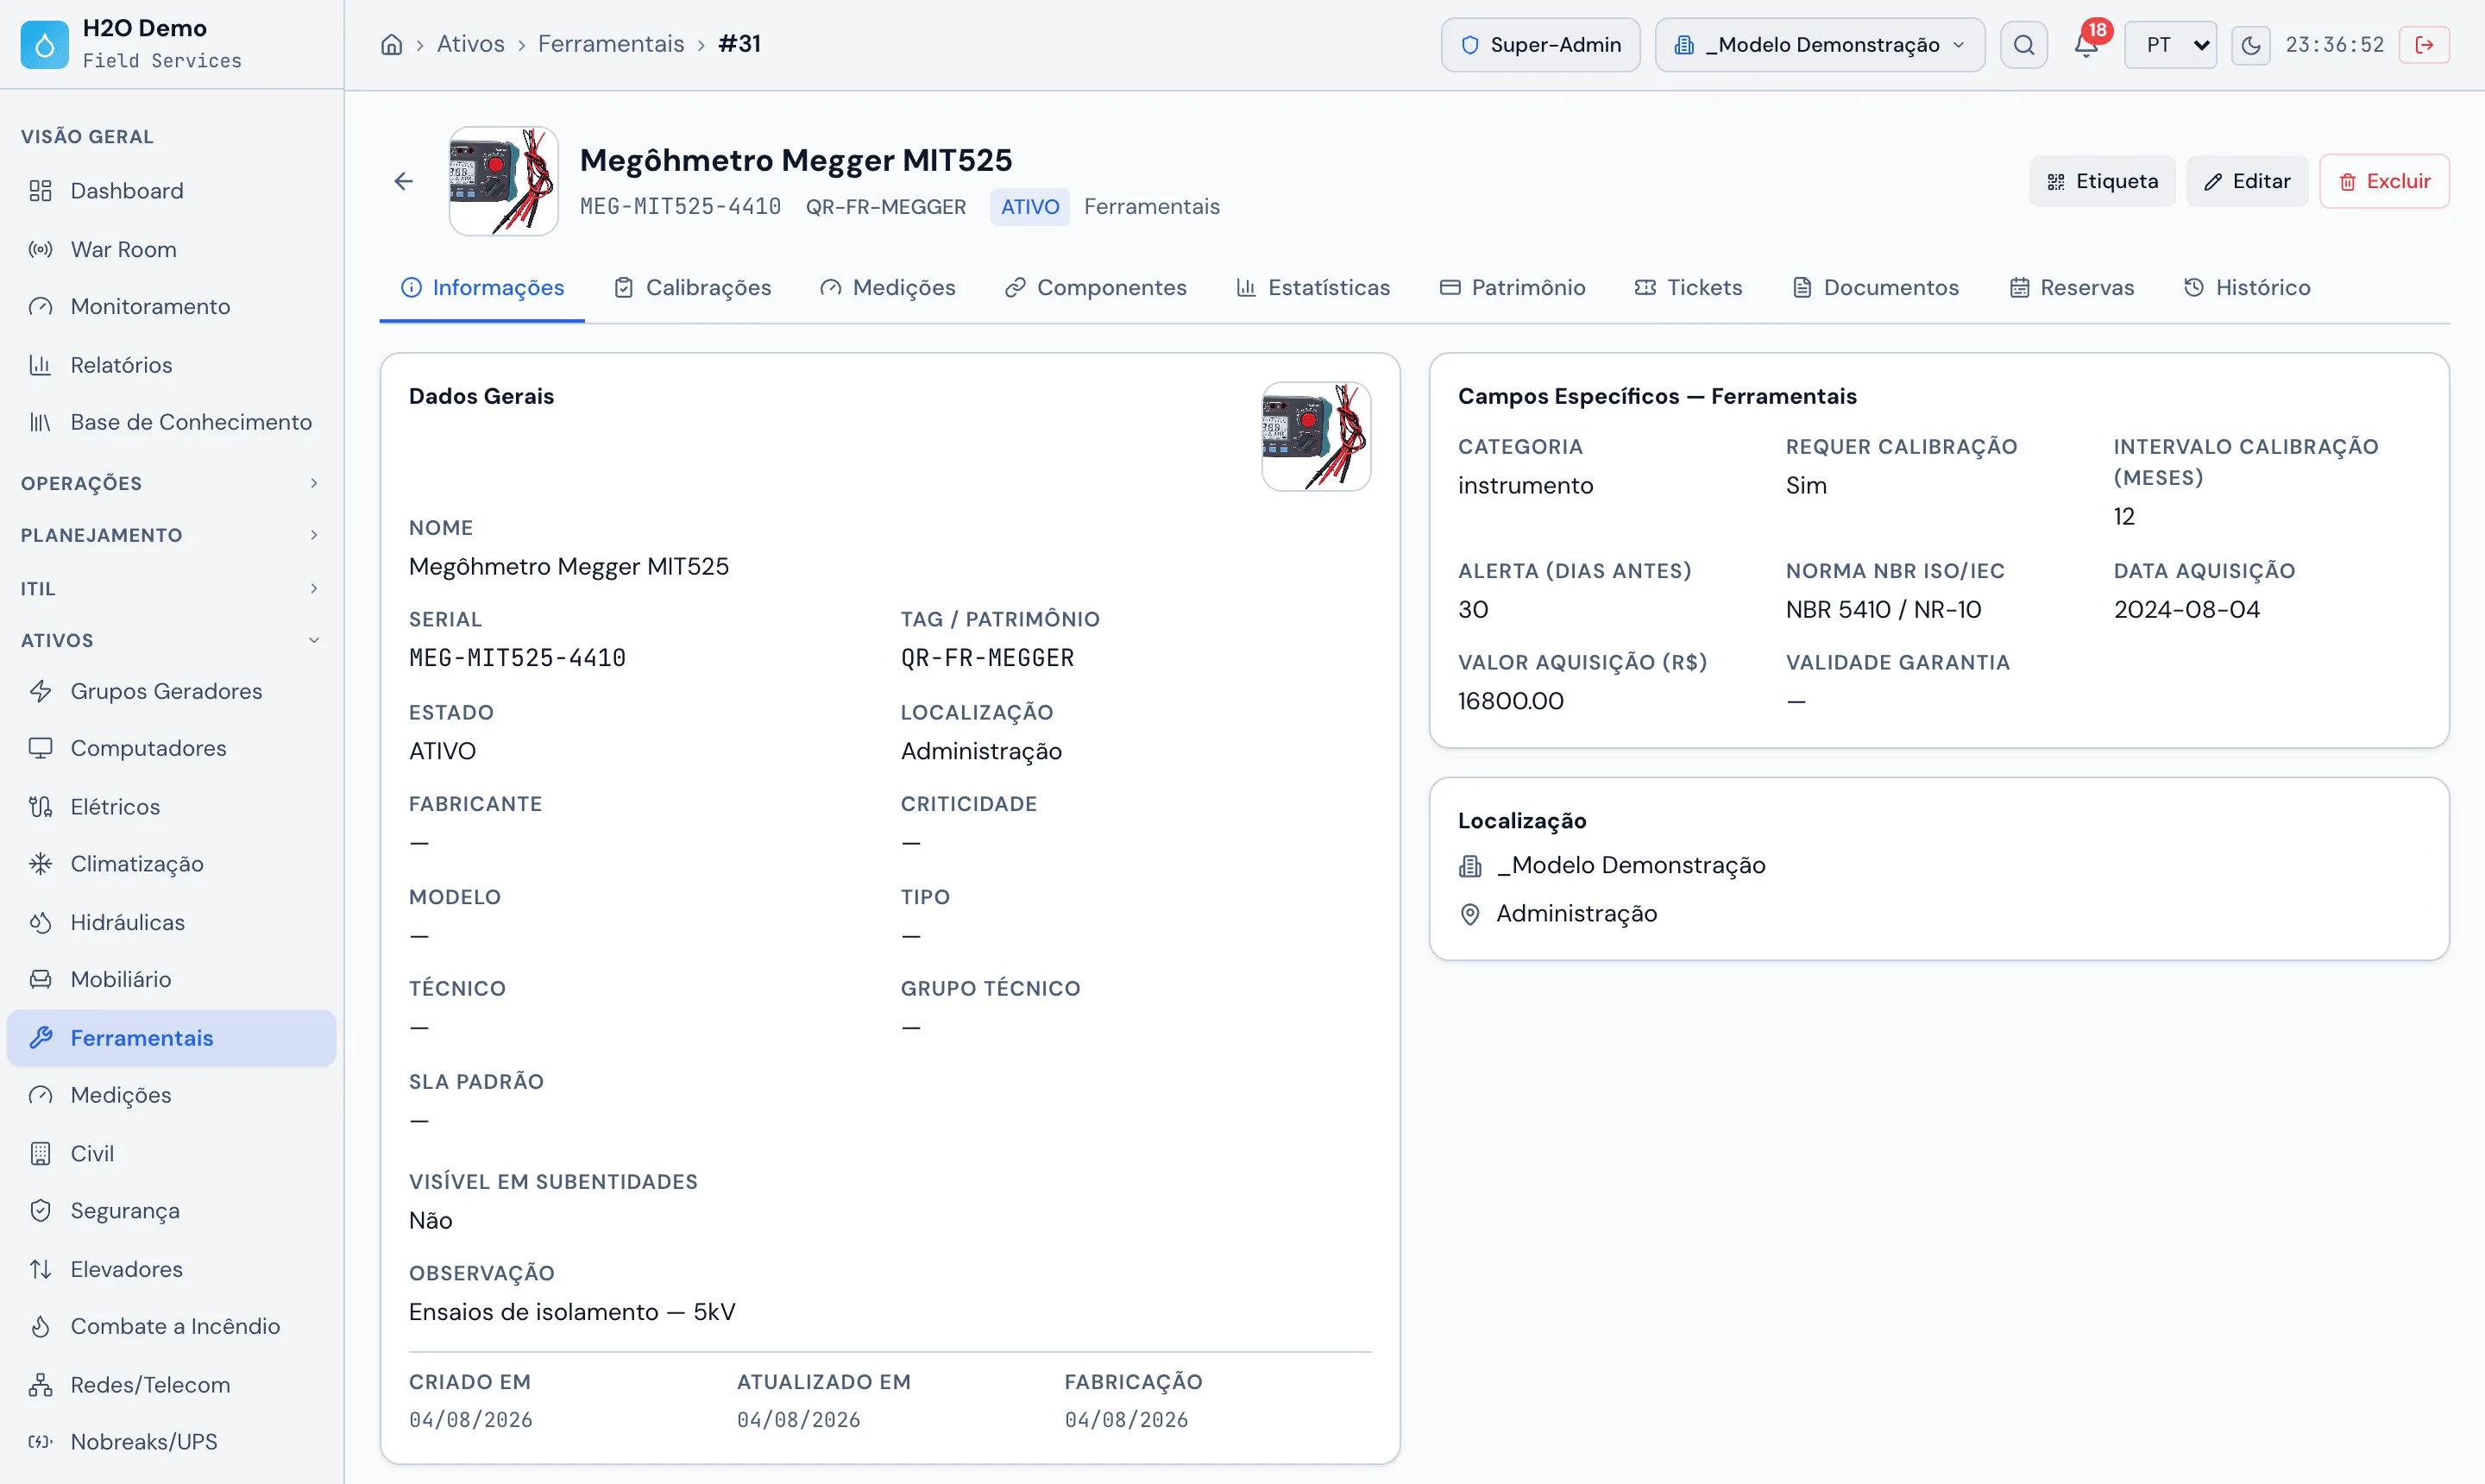Screen dimensions: 2485x1484
Task: Switch to the Estatísticas tab
Action: [1313, 288]
